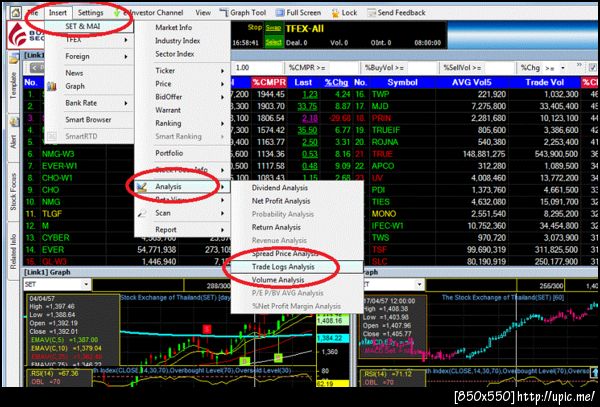Screen dimensions: 600x407
Task: Click the Graph chart icon in menu
Action: [52, 86]
